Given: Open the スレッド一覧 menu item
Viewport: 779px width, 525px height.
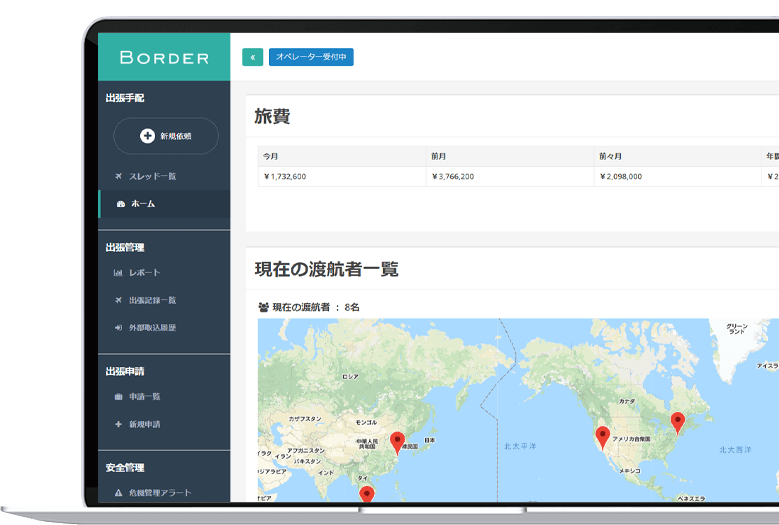Looking at the screenshot, I should point(152,176).
